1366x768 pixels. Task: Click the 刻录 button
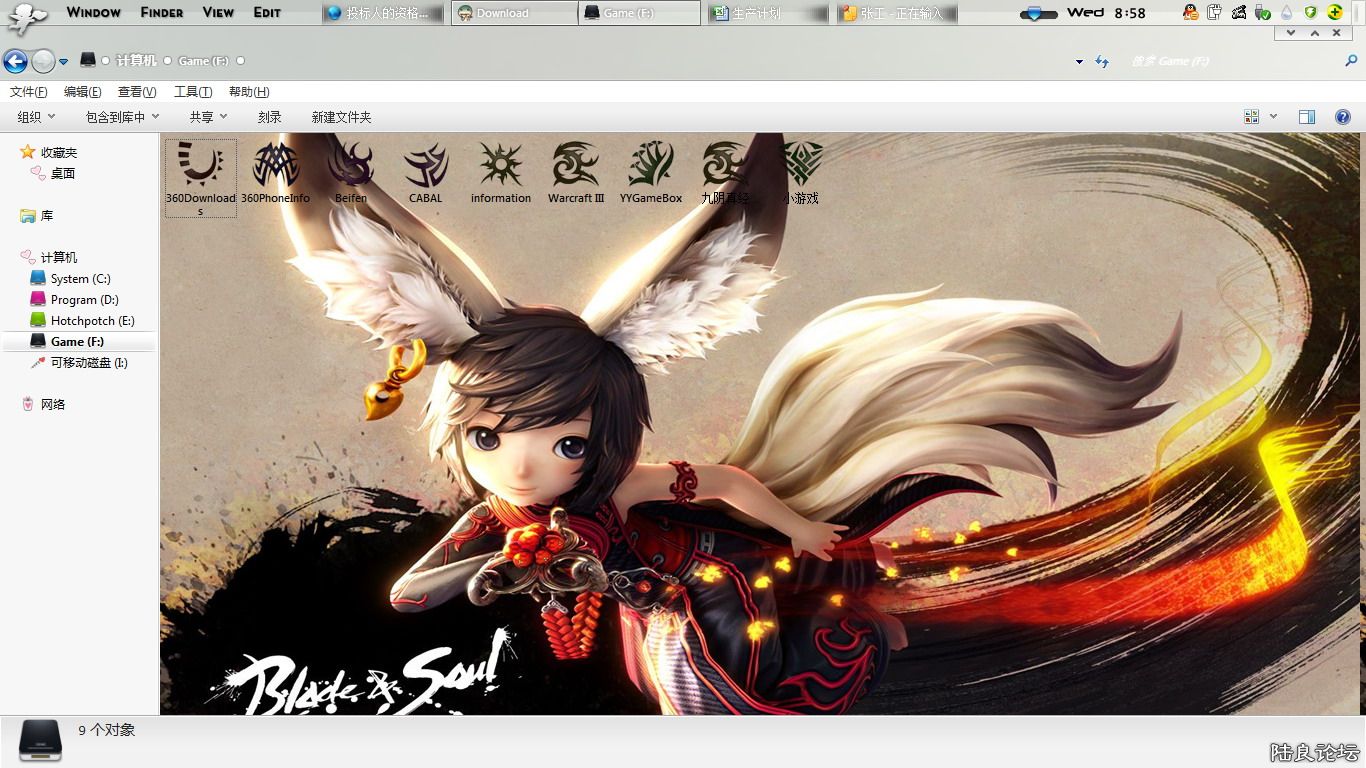pos(269,117)
